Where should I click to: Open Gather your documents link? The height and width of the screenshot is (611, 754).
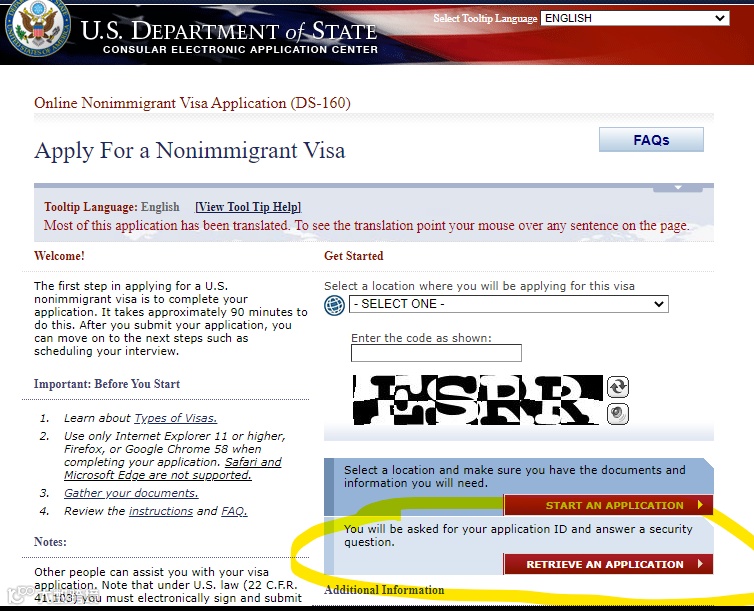point(131,493)
